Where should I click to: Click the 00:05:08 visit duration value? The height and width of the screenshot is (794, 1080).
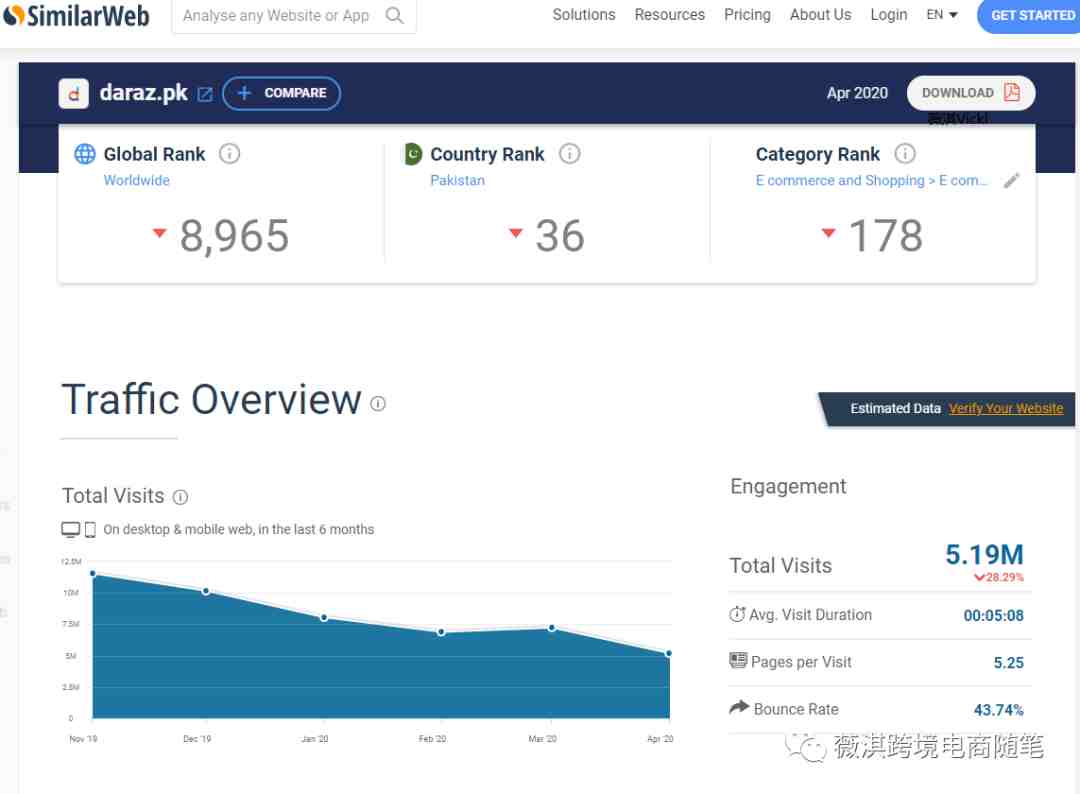point(993,616)
